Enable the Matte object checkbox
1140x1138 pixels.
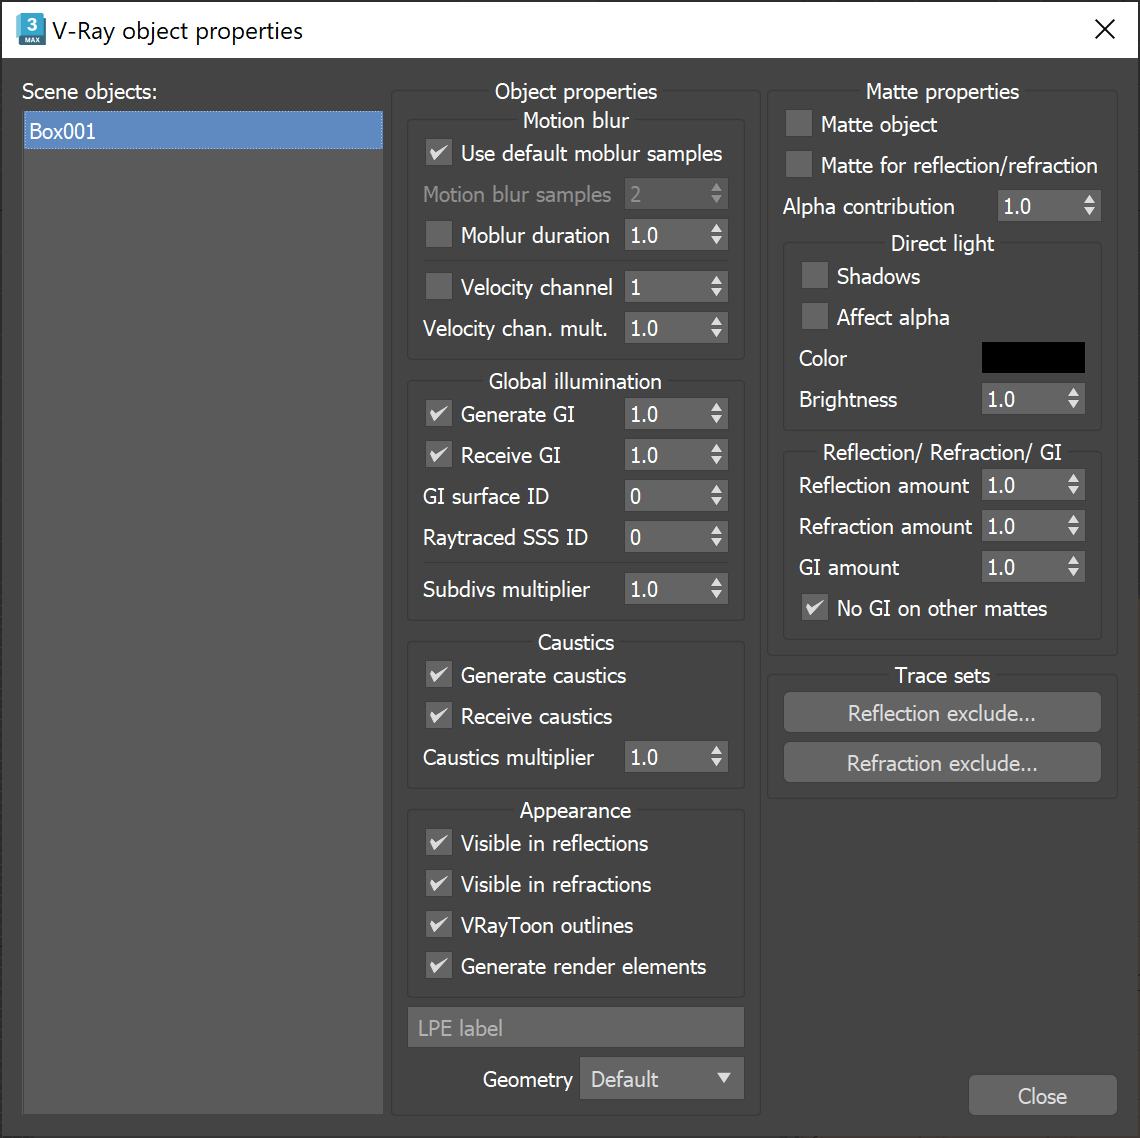click(798, 124)
